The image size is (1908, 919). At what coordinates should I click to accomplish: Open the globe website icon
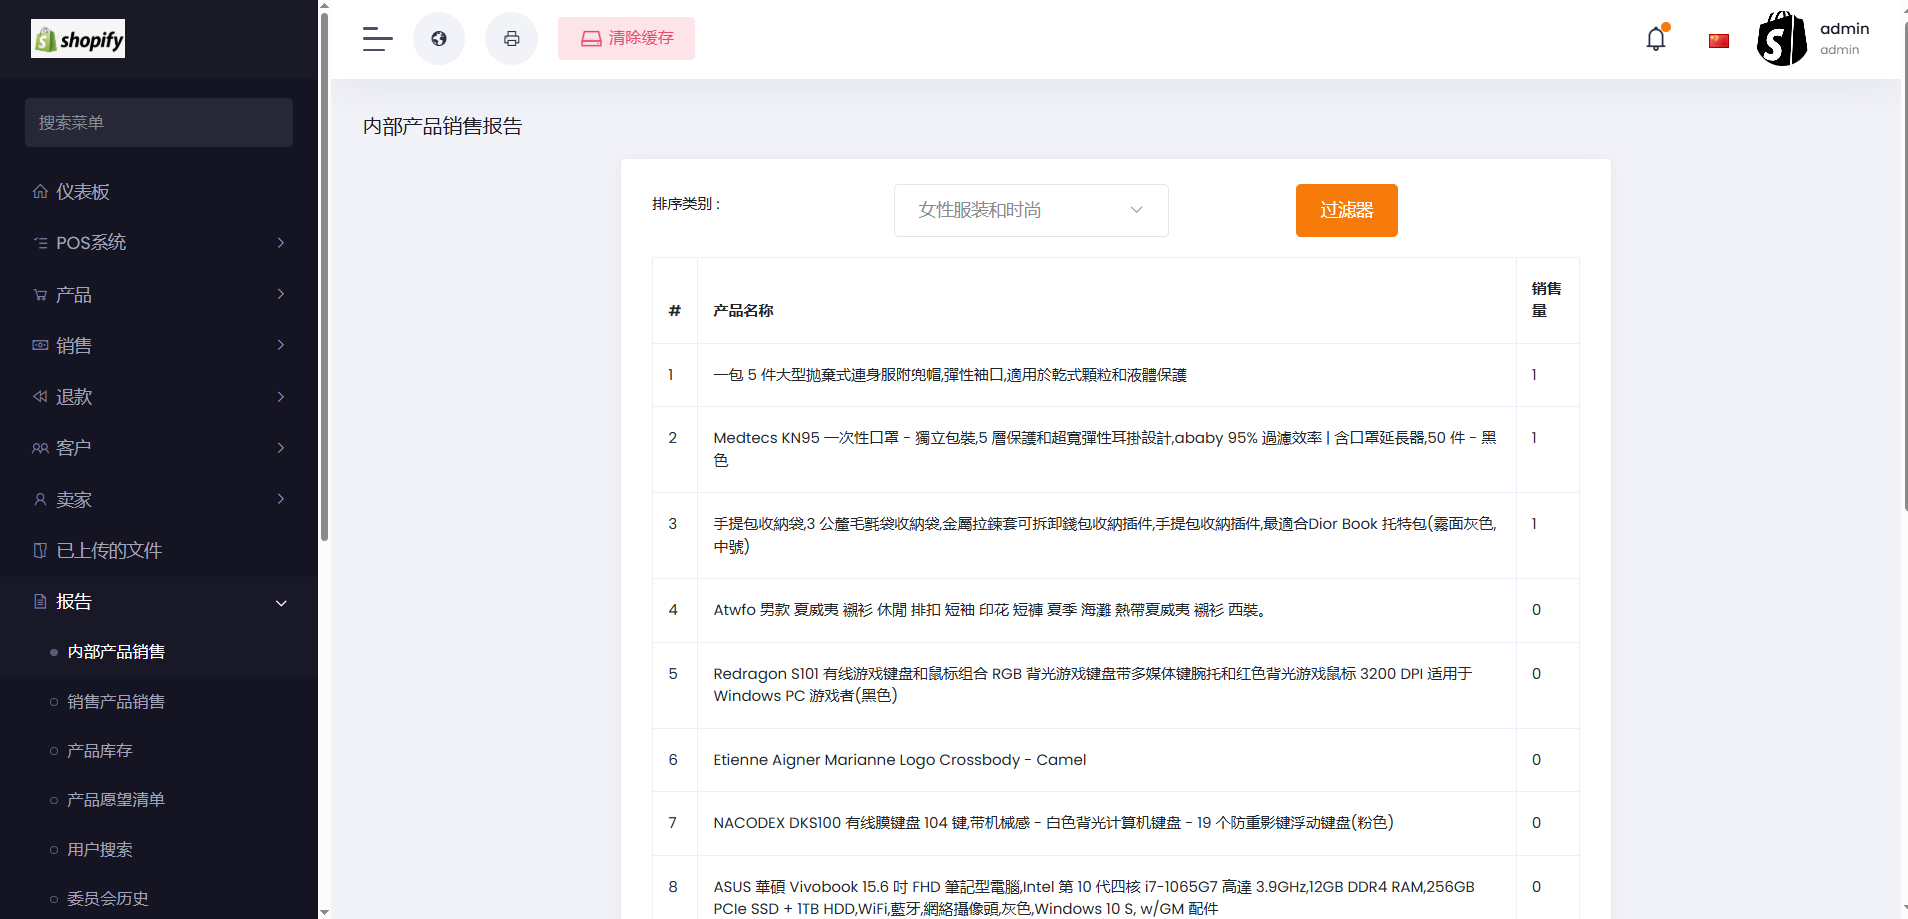pyautogui.click(x=439, y=39)
